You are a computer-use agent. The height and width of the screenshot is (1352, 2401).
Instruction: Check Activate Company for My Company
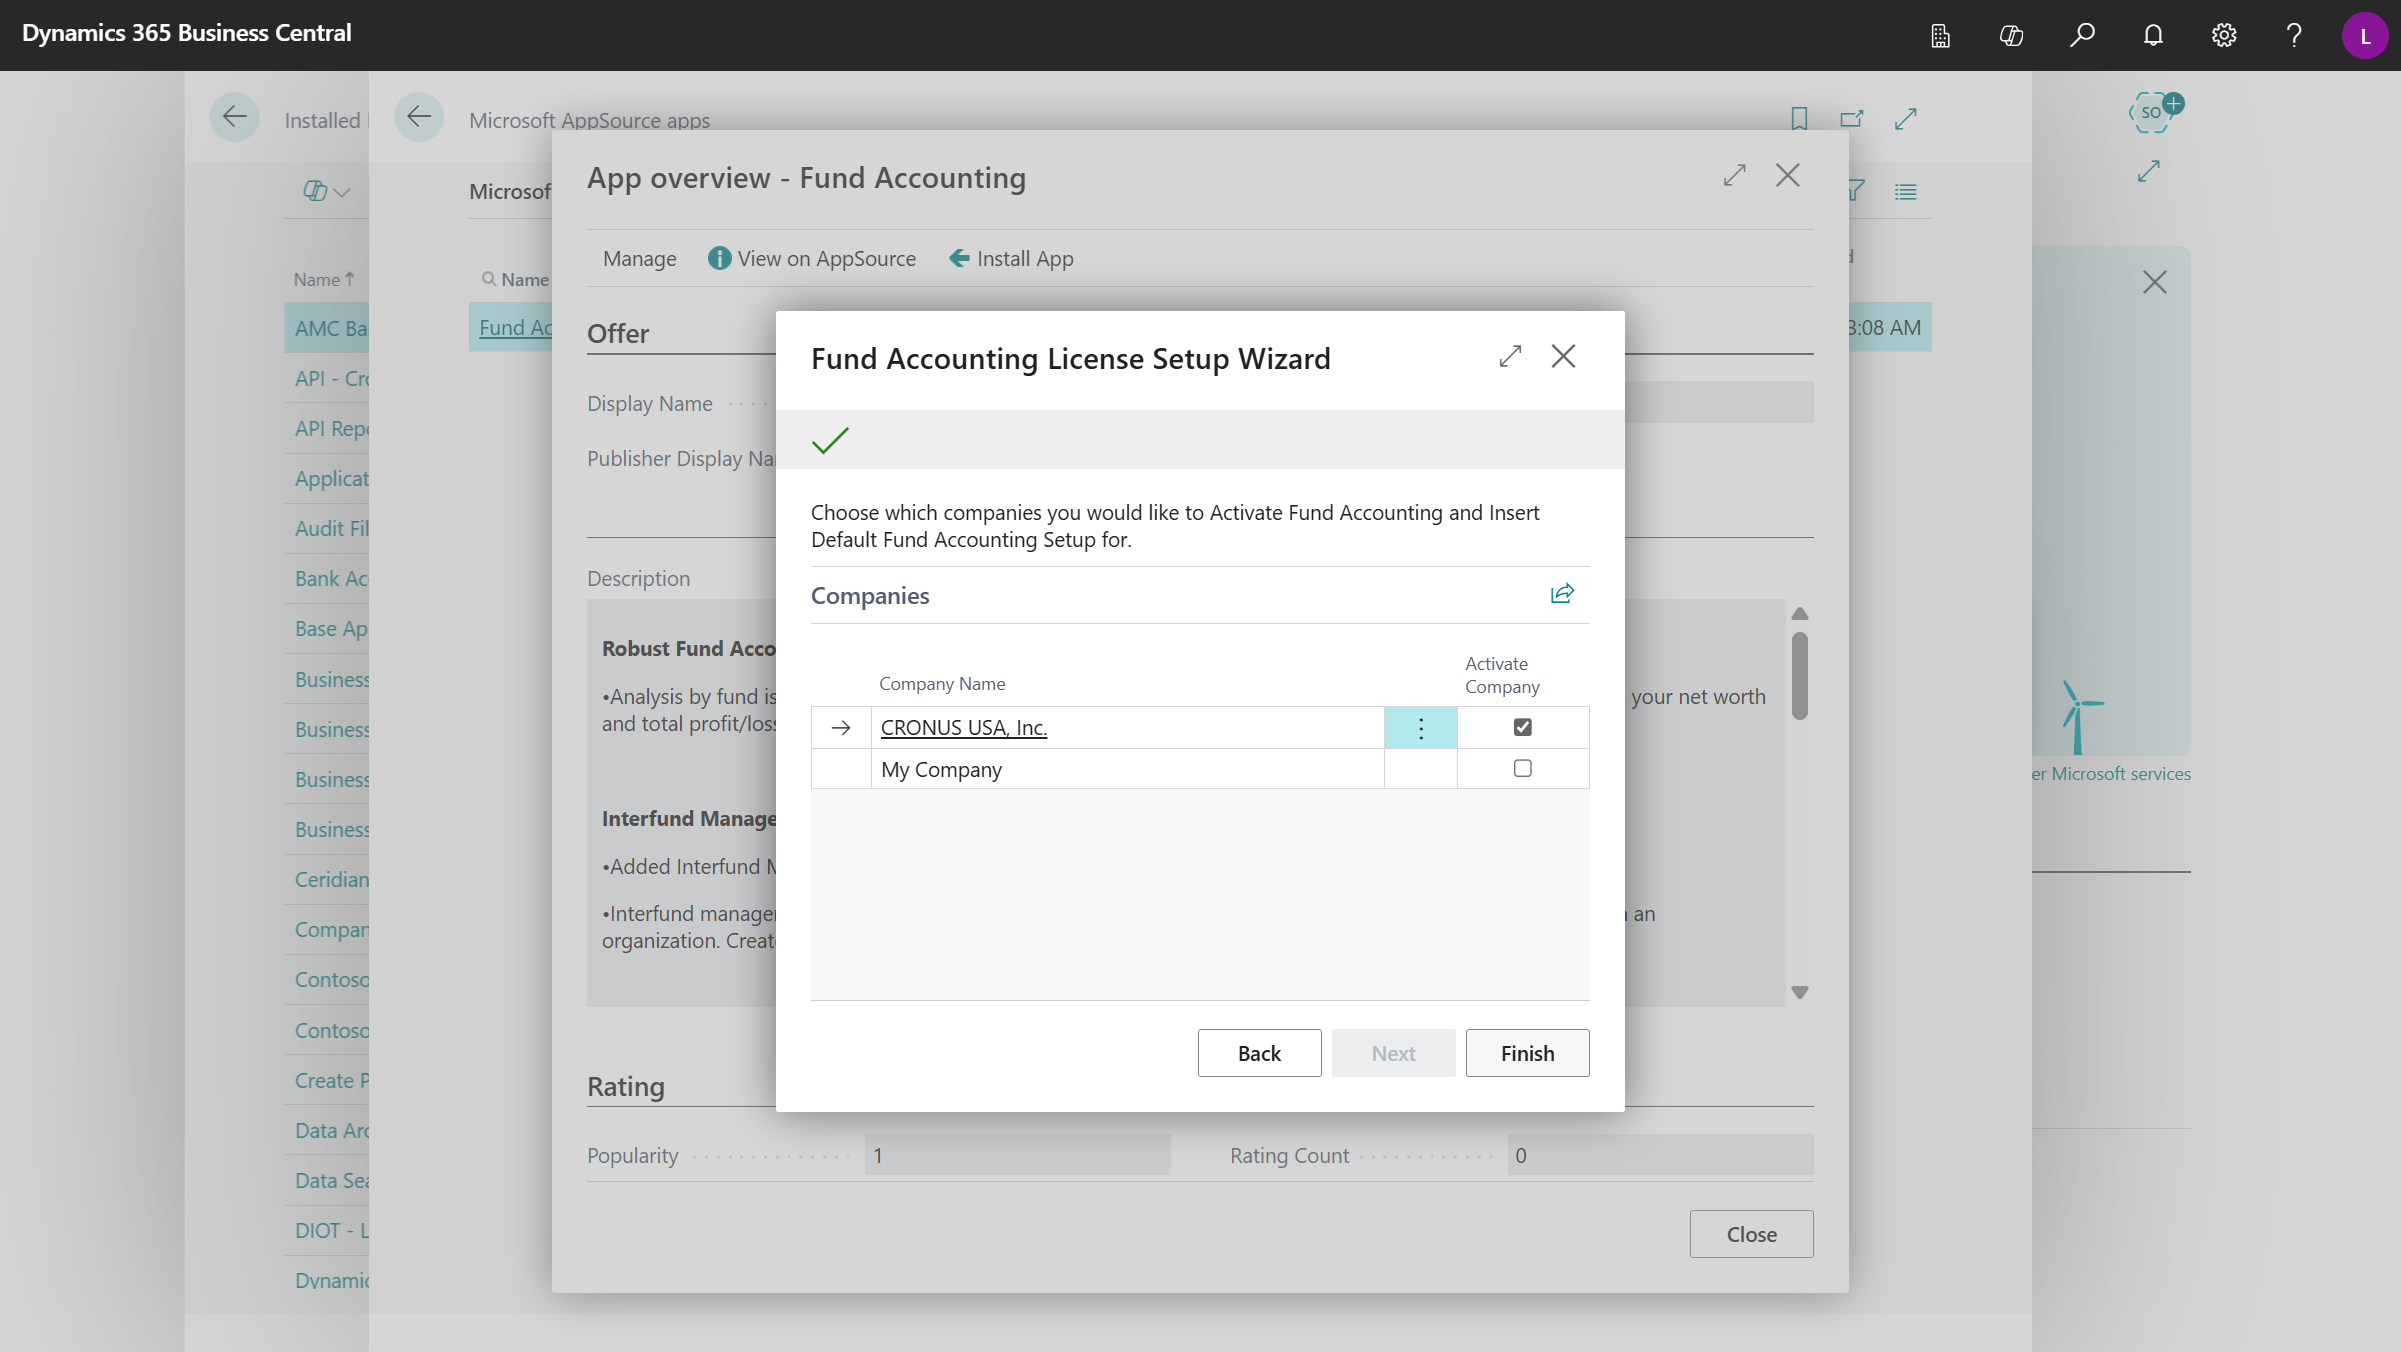coord(1522,768)
